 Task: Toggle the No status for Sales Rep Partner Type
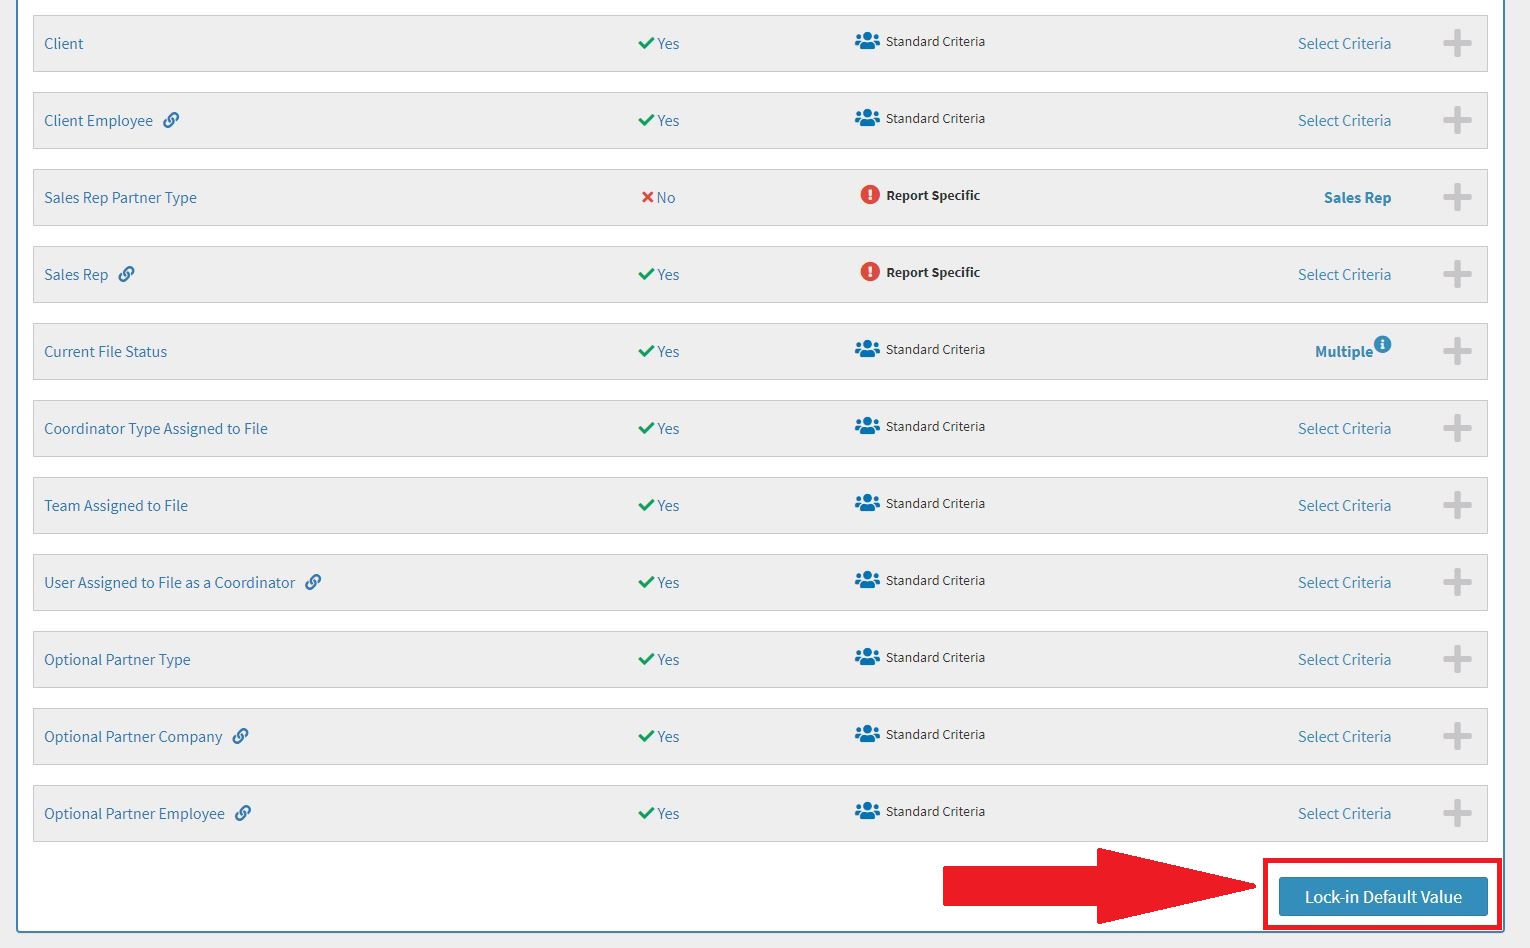(658, 198)
